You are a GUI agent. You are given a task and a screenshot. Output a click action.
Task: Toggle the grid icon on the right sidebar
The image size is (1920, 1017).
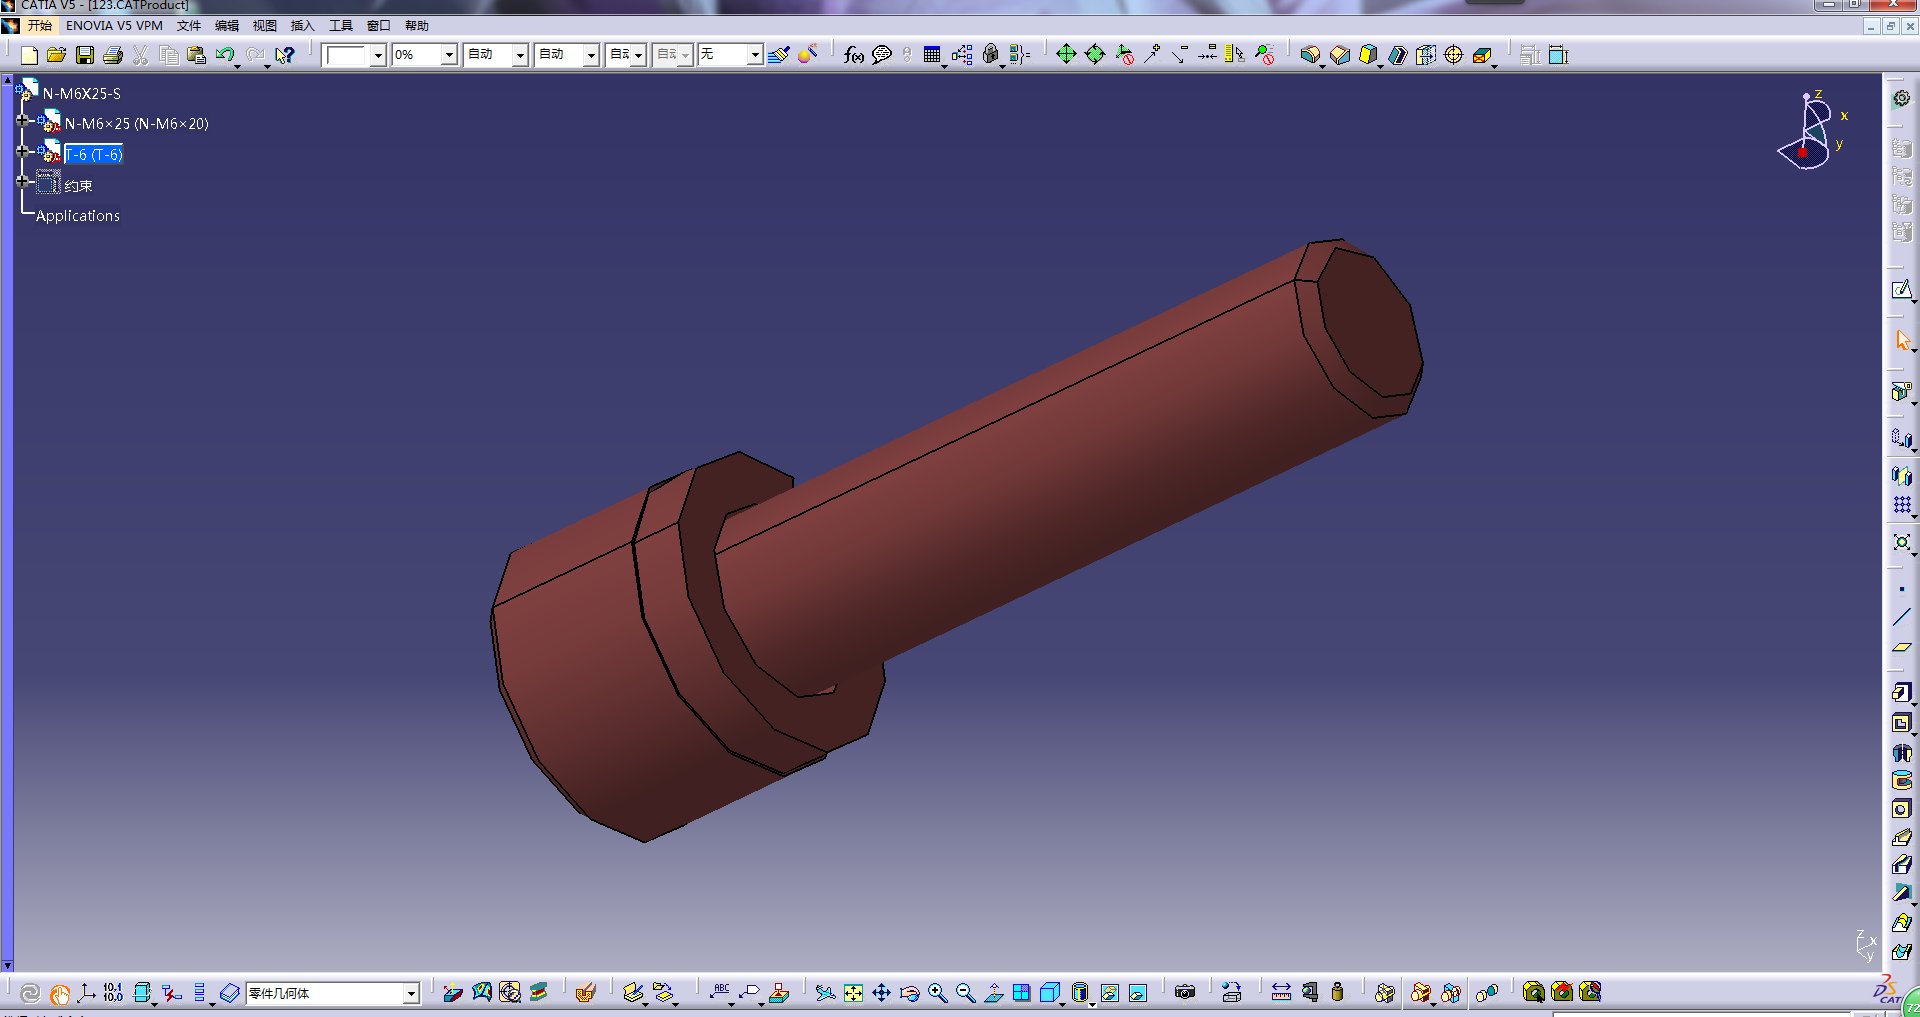(1903, 506)
